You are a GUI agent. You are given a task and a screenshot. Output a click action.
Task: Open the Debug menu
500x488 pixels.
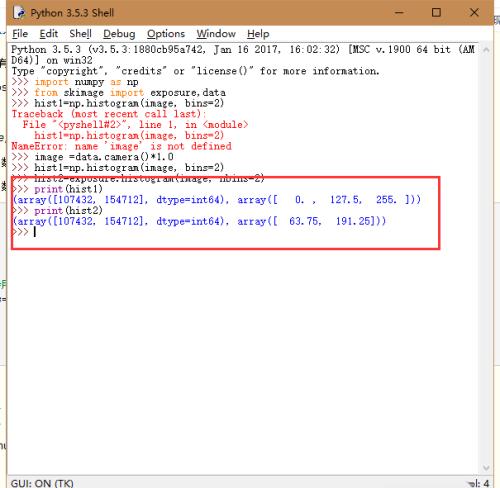[119, 34]
